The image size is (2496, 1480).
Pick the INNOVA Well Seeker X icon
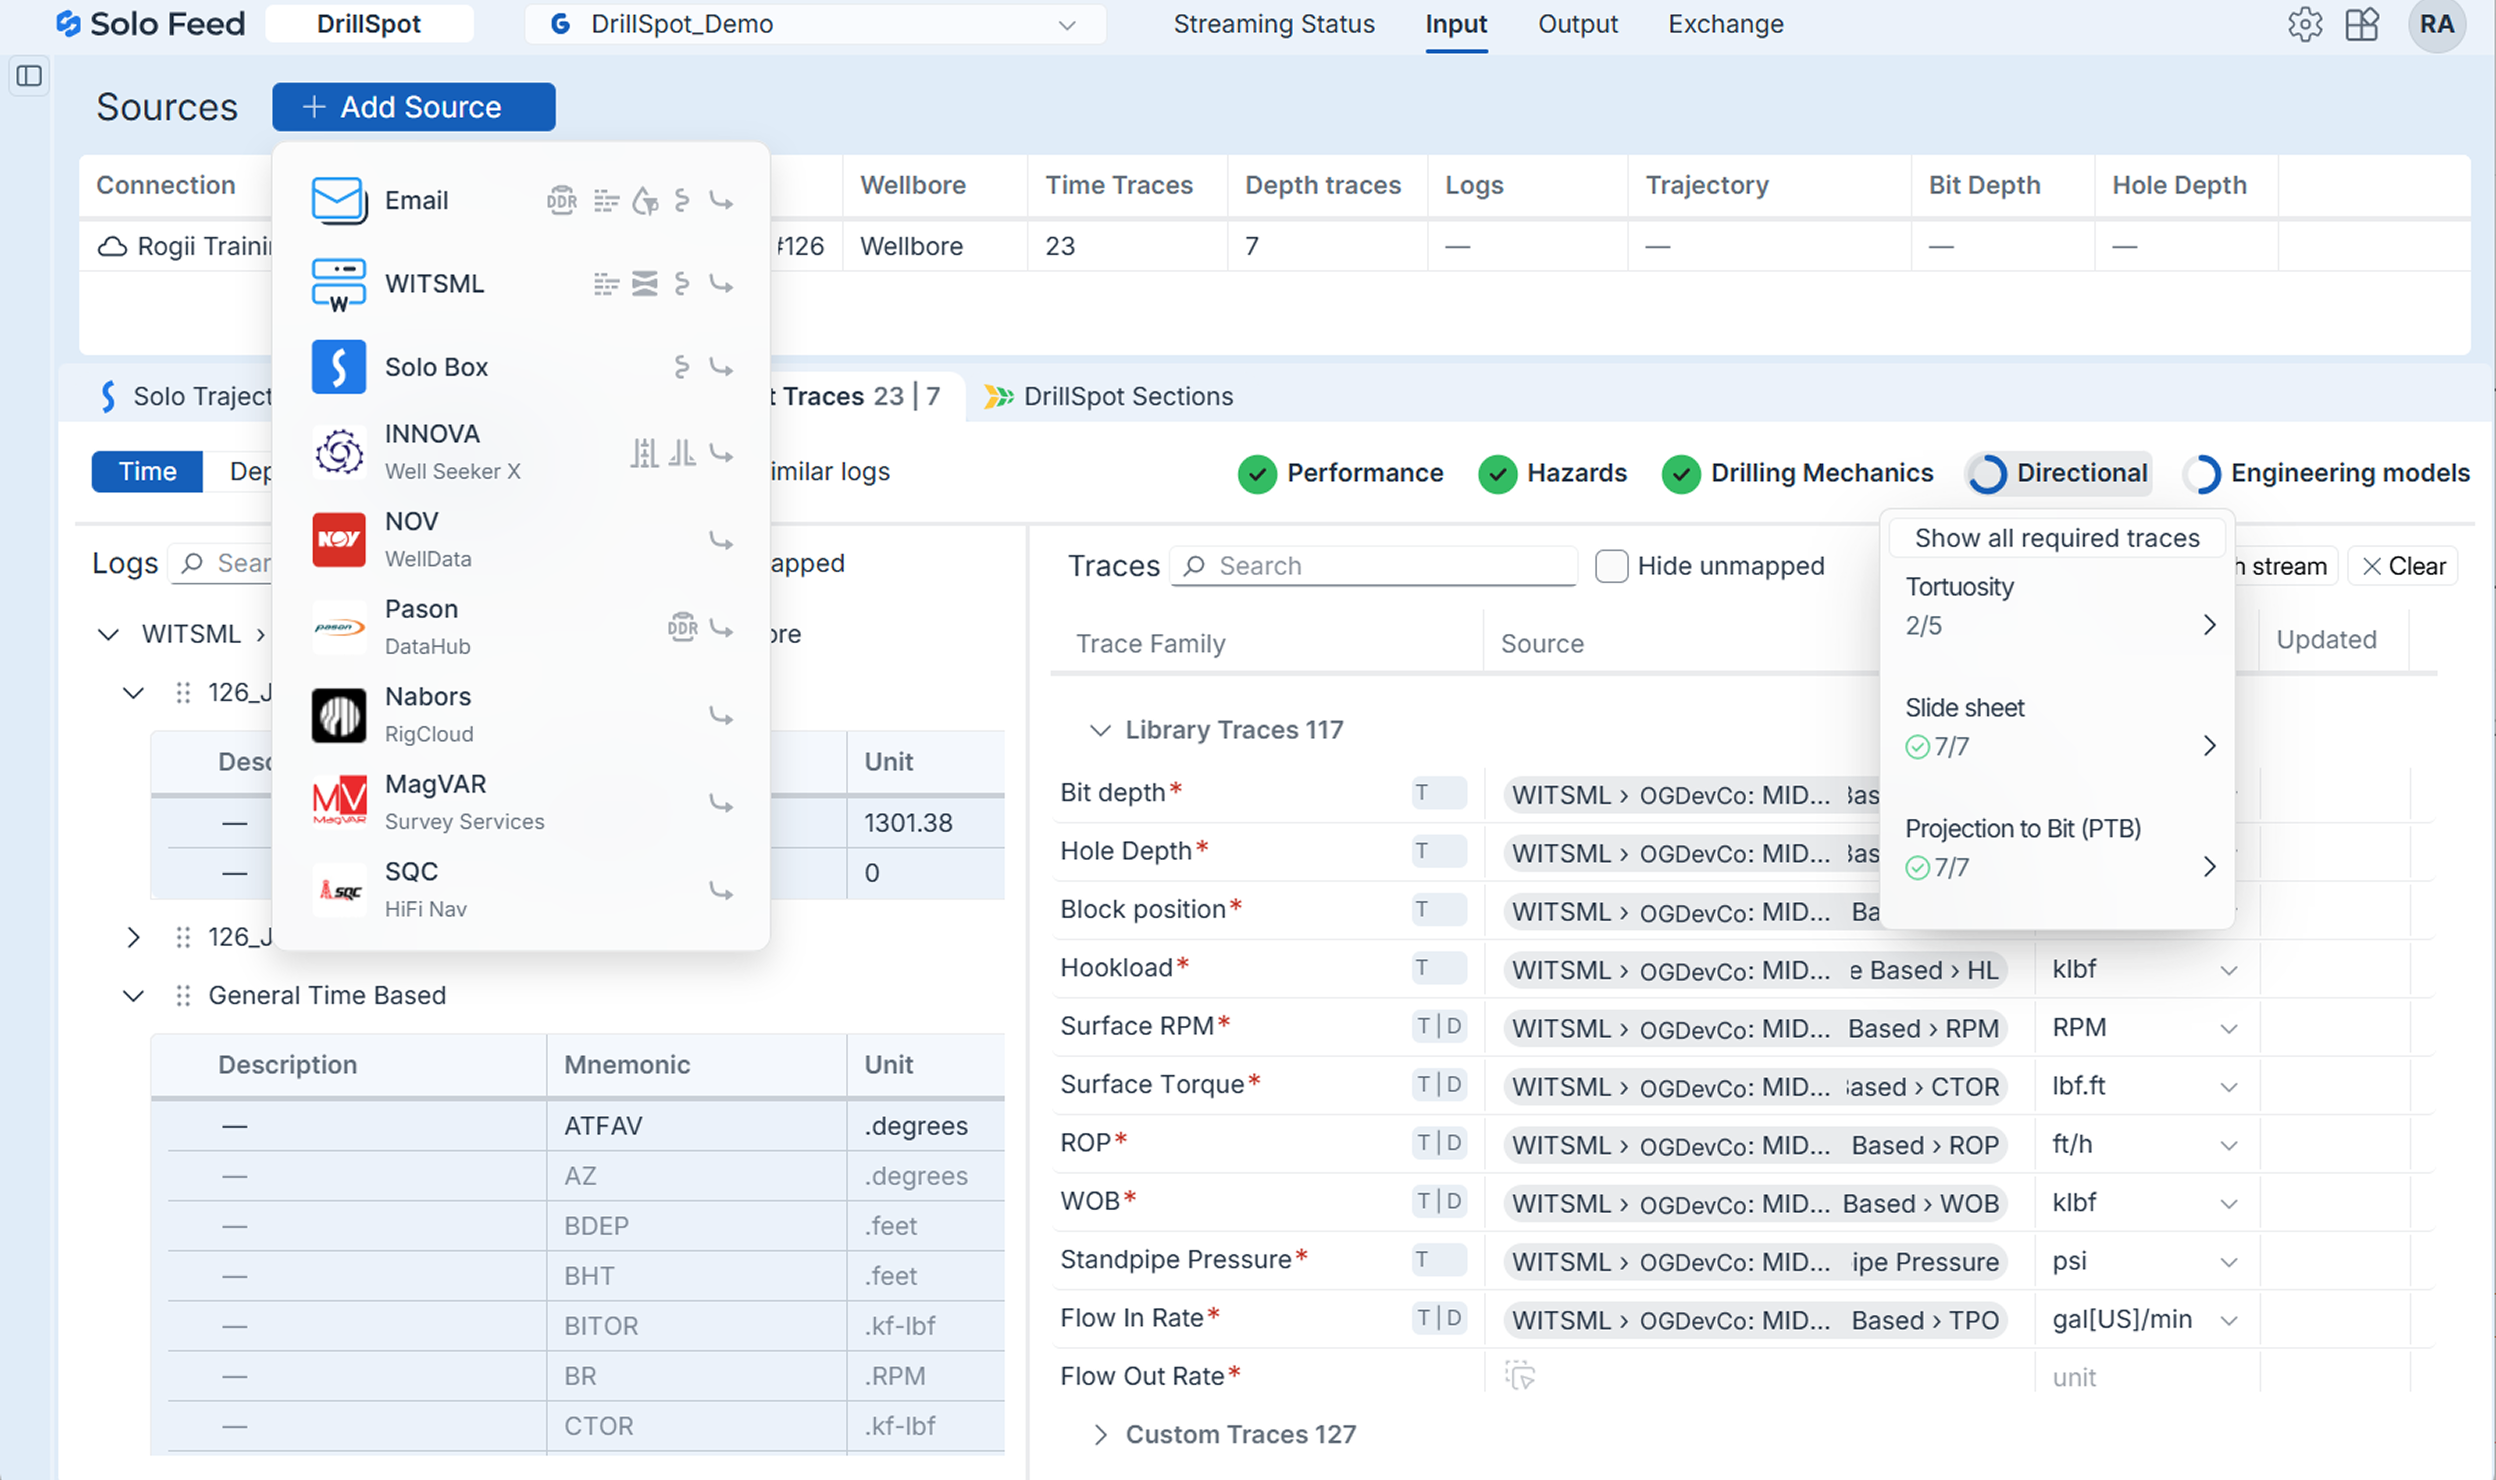338,452
